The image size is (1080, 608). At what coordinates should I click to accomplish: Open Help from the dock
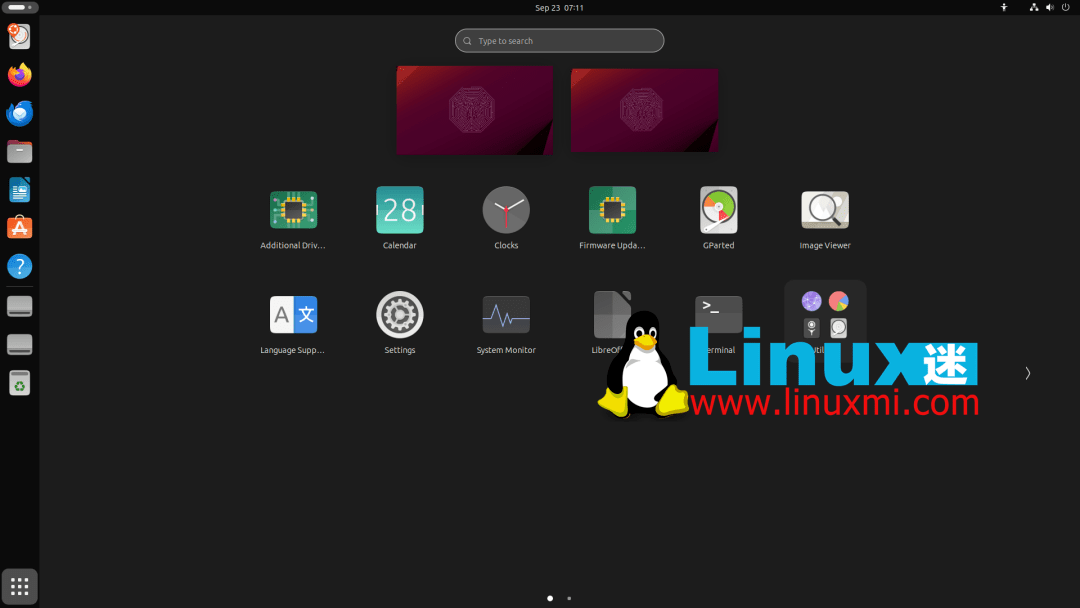point(19,266)
